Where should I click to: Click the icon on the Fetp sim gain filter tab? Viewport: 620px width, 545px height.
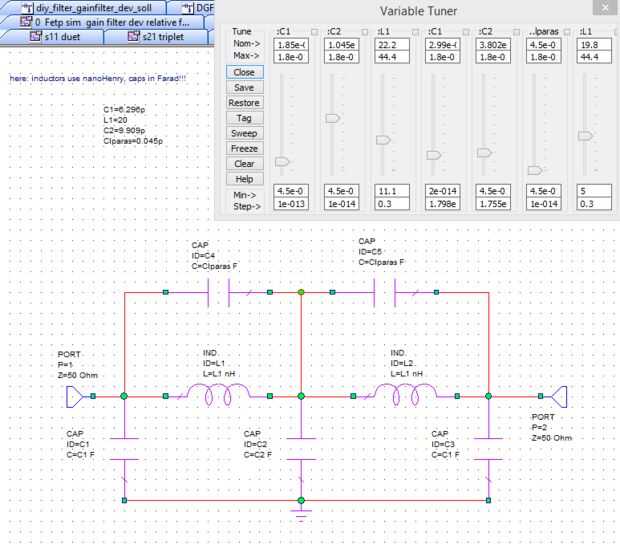click(26, 22)
